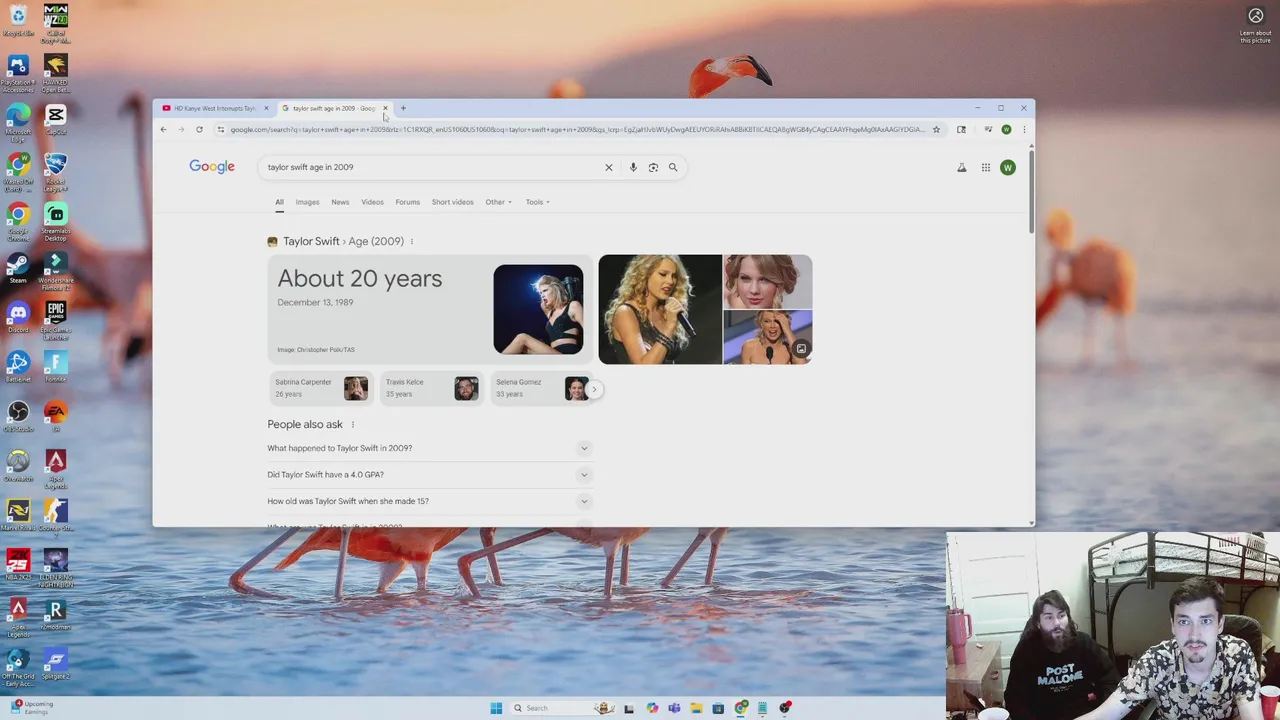Screen dimensions: 1280x720
Task: Open Google account avatar W
Action: [x=1007, y=168]
